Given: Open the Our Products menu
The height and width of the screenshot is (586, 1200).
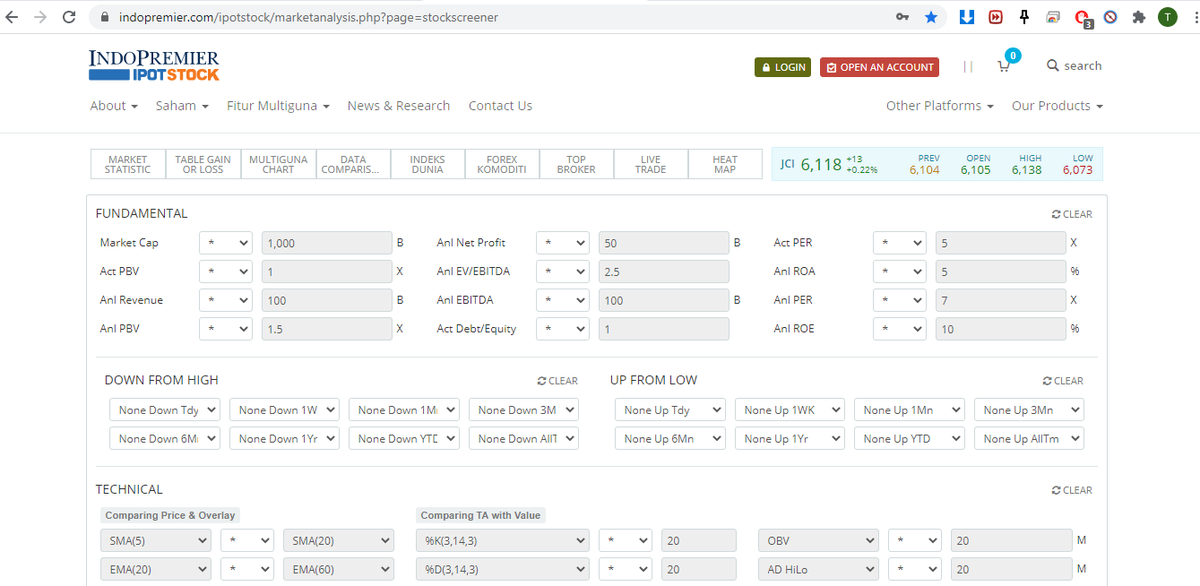Looking at the screenshot, I should (x=1057, y=106).
